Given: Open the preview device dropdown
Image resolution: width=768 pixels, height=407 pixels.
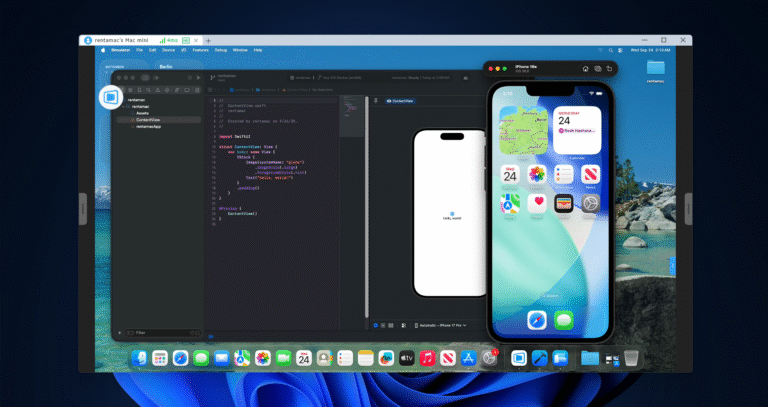Looking at the screenshot, I should [x=447, y=325].
